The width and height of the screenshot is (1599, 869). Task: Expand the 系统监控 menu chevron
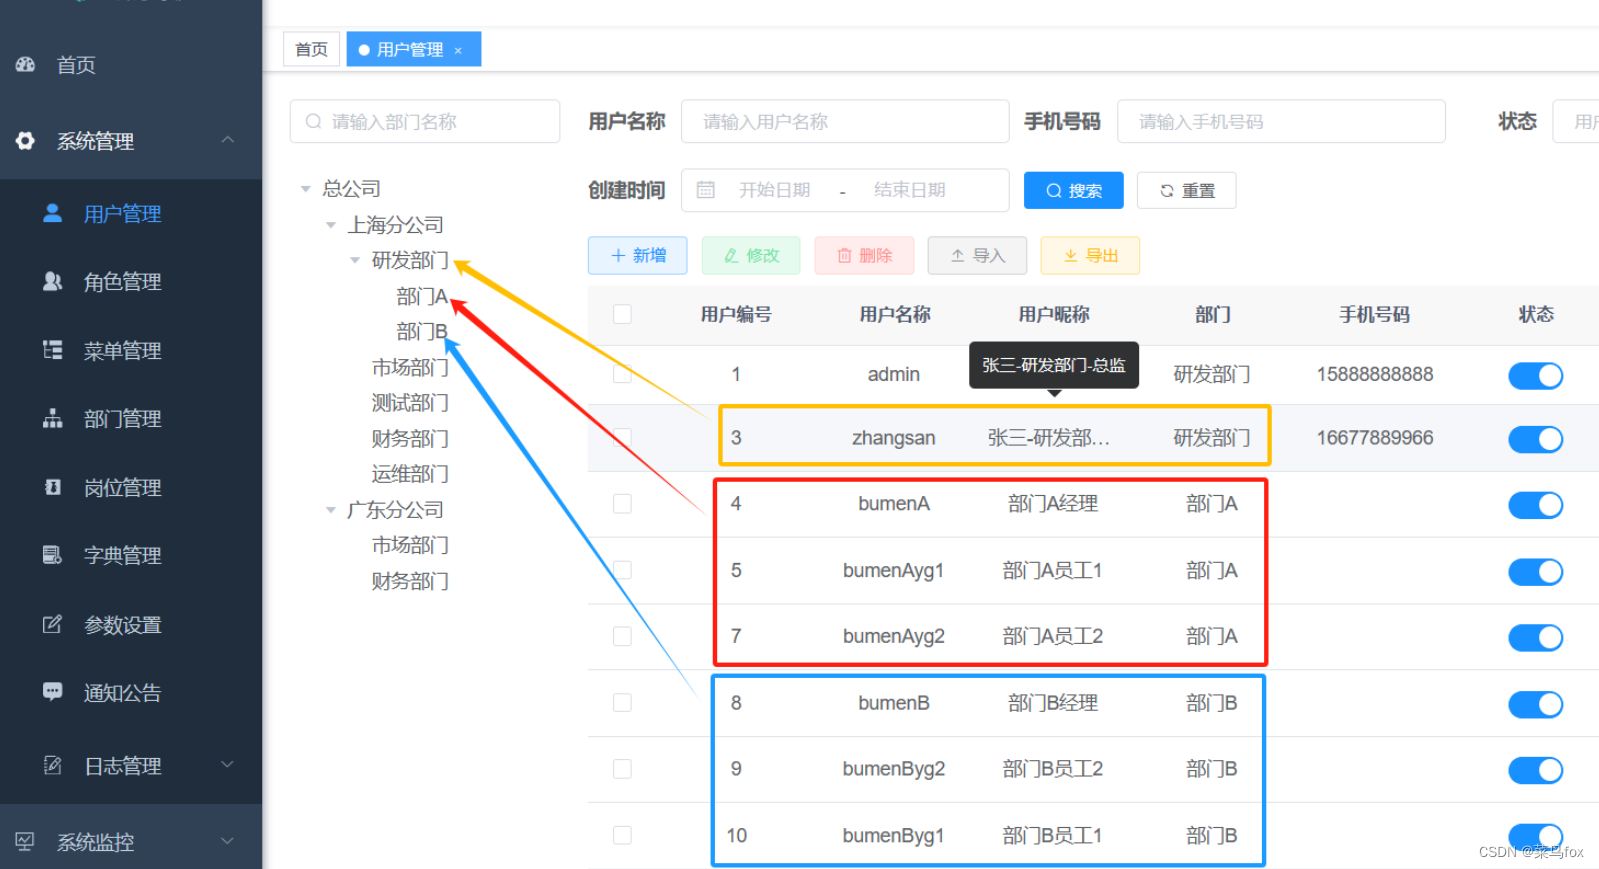[228, 840]
